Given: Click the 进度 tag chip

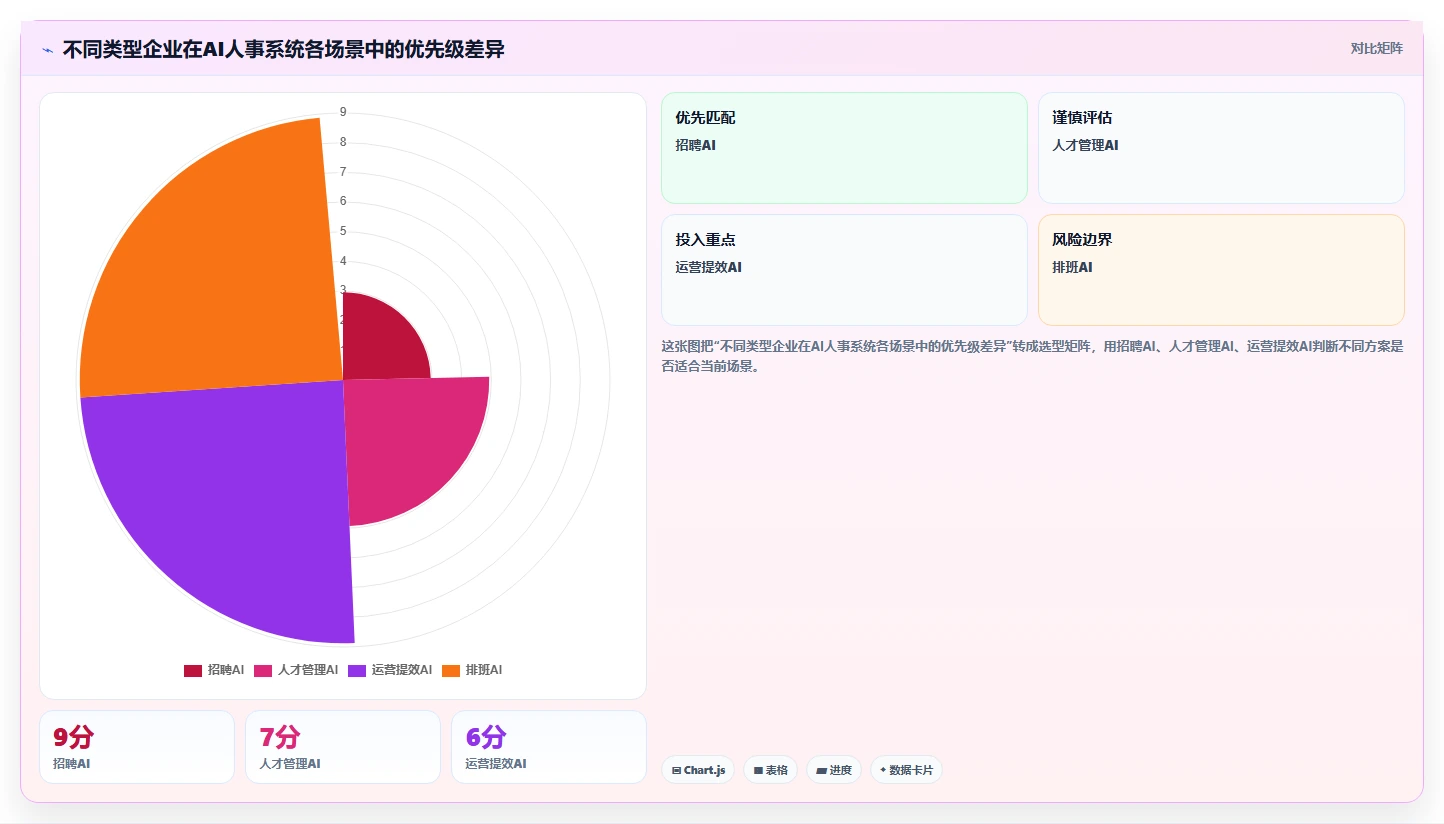Looking at the screenshot, I should [834, 770].
